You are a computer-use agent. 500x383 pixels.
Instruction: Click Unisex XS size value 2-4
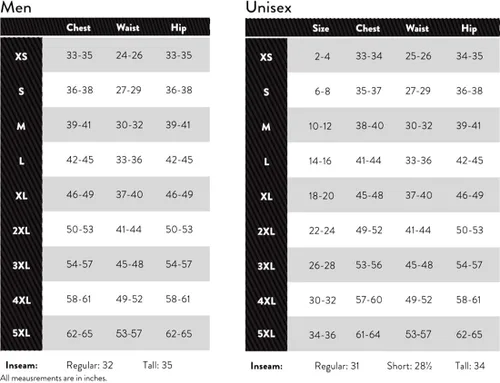(322, 56)
